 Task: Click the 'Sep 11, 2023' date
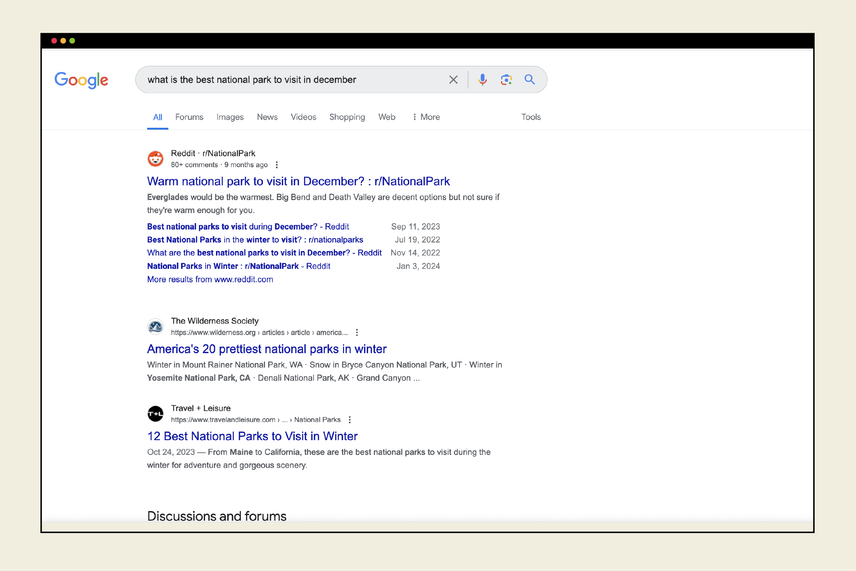tap(415, 227)
